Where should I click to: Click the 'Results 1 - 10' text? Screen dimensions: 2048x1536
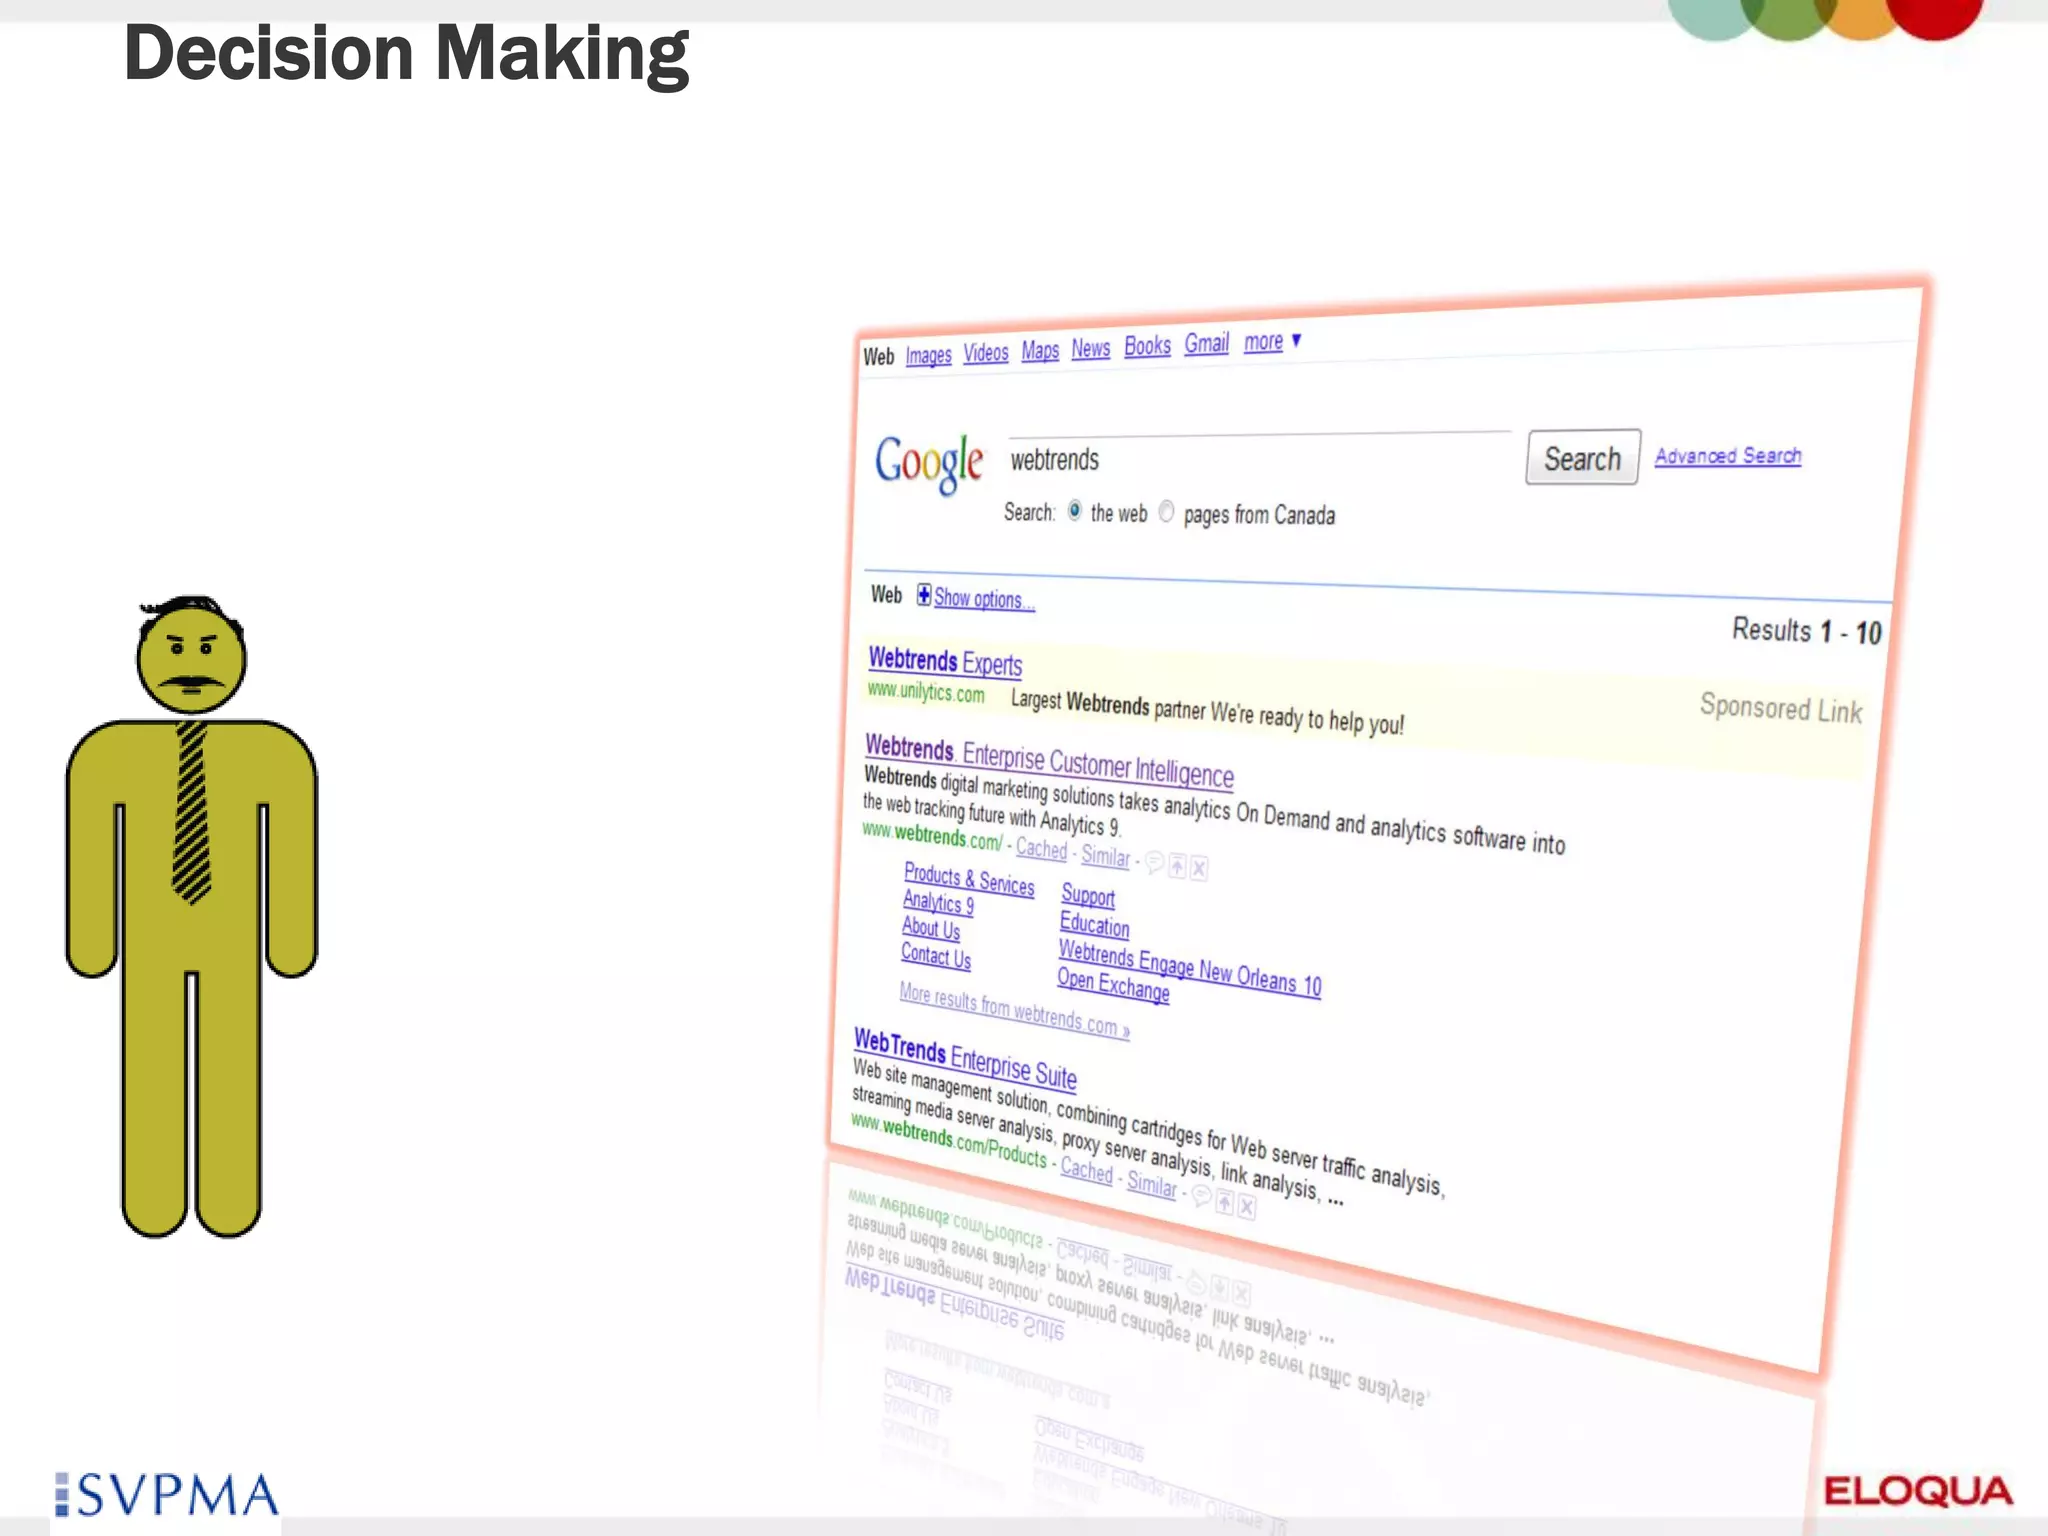[1807, 631]
